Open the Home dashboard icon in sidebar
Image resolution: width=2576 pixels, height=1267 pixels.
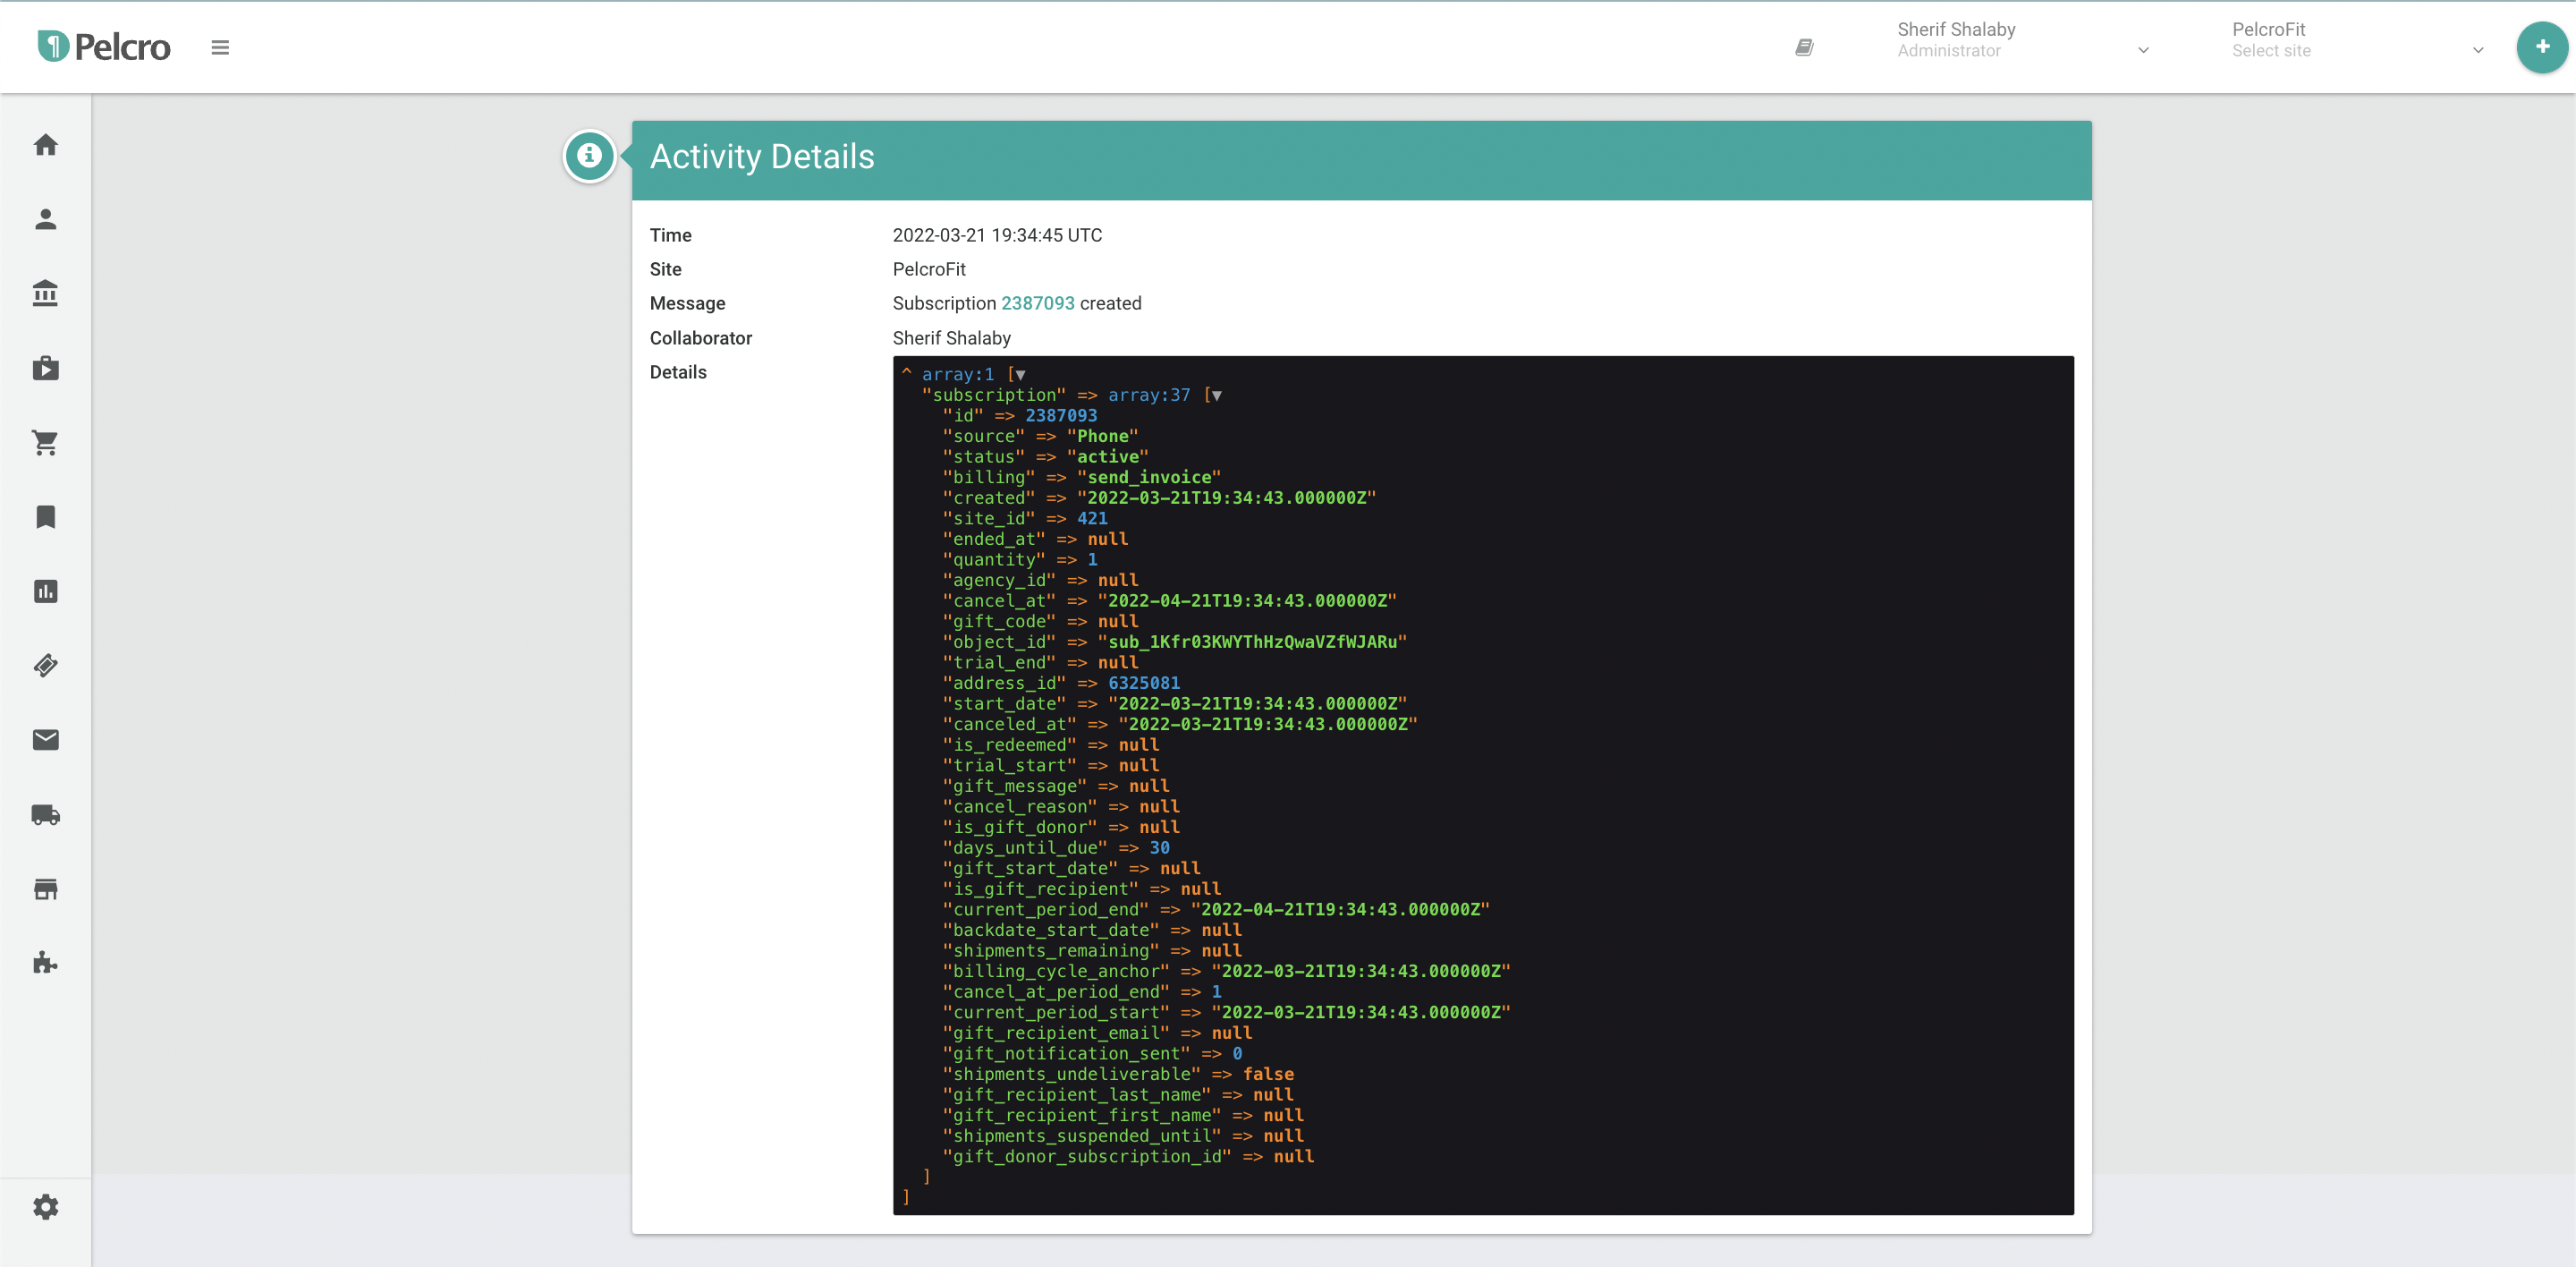[x=46, y=146]
